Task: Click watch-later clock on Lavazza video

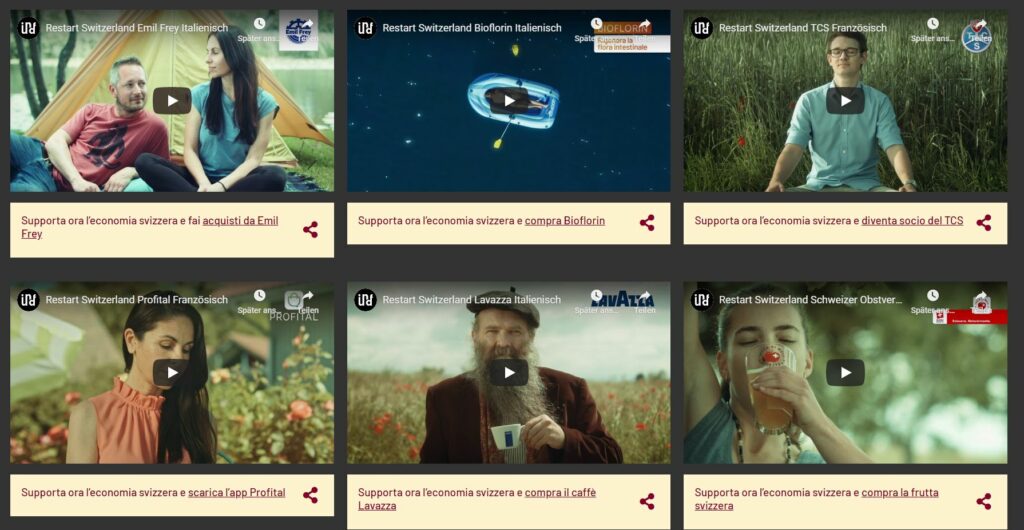Action: pos(596,296)
